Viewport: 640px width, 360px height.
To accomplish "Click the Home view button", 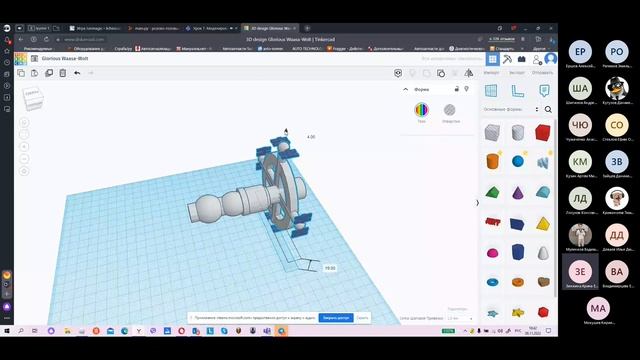I will pyautogui.click(x=24, y=122).
